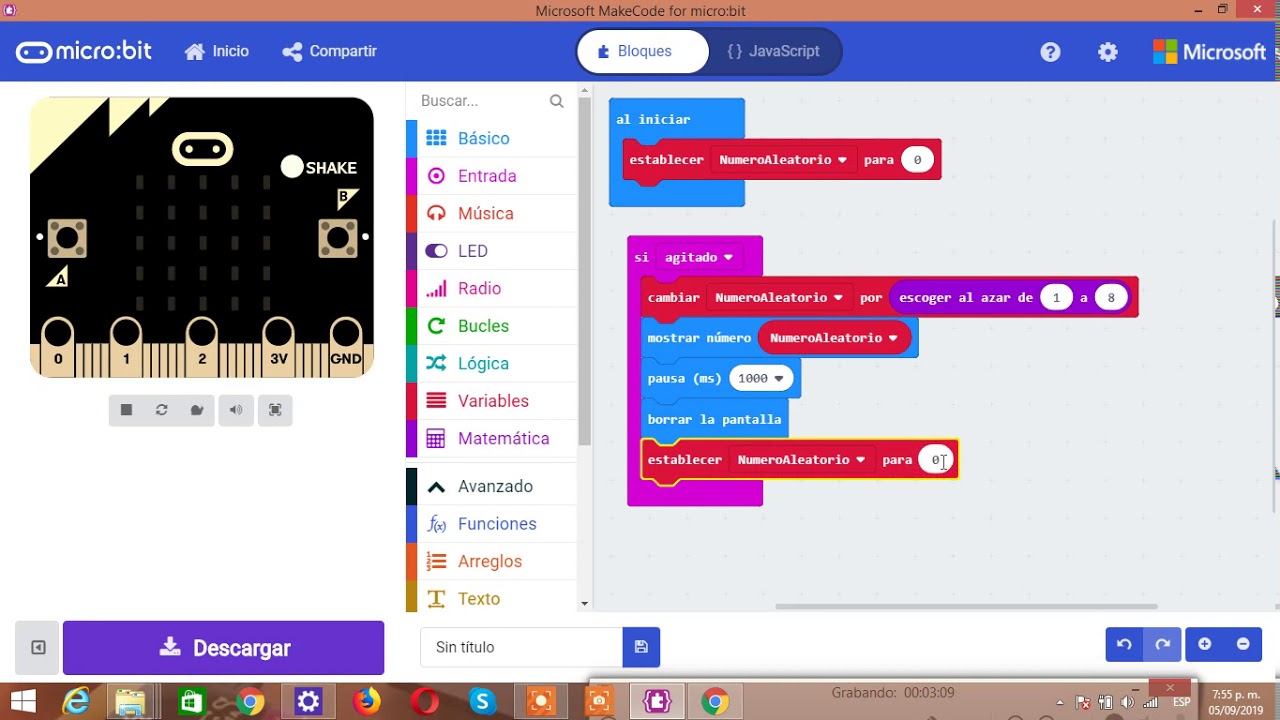Edit the 0 value in al iniciar block

pos(917,160)
